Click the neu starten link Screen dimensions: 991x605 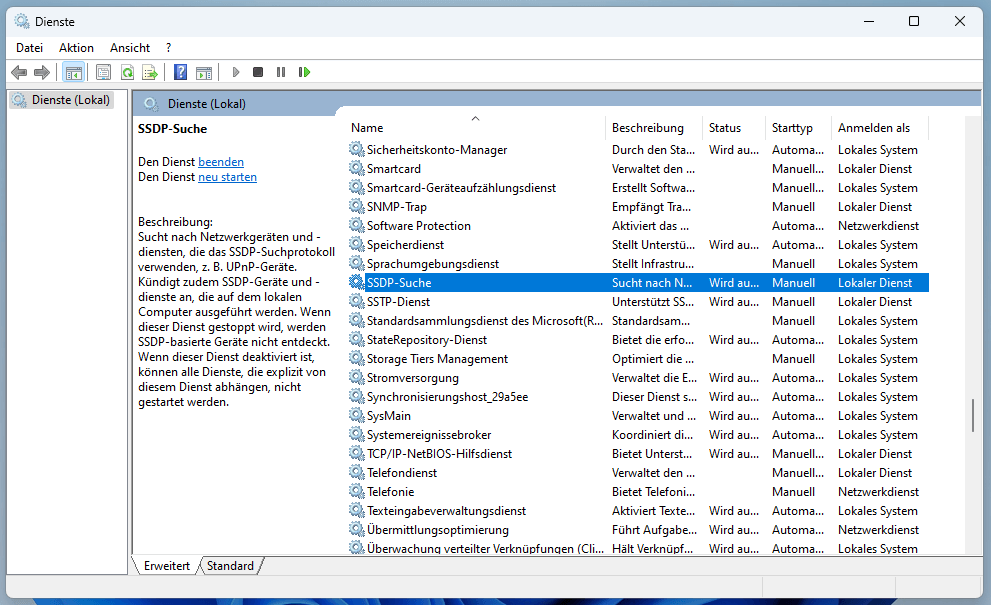[228, 177]
